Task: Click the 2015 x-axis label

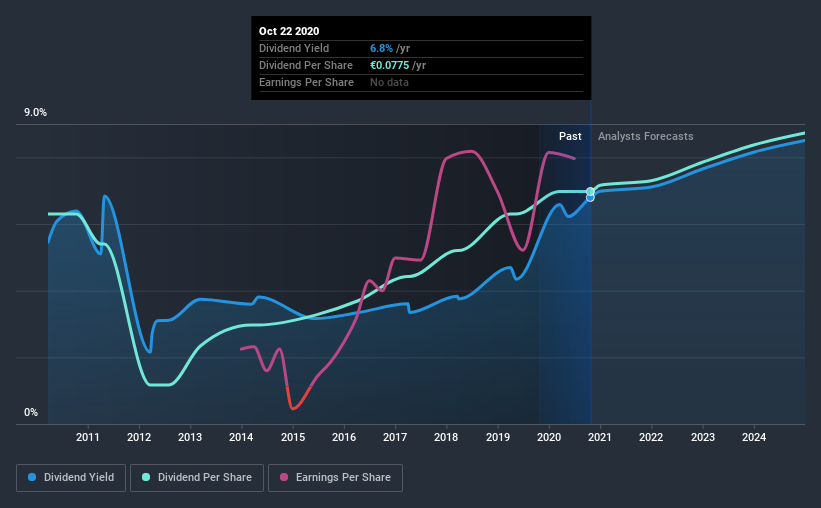Action: (293, 437)
